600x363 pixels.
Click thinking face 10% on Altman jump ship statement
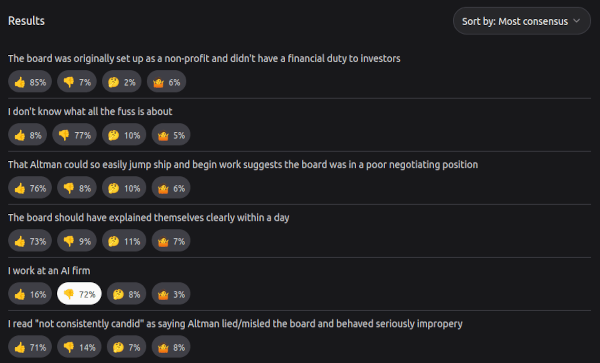point(124,188)
